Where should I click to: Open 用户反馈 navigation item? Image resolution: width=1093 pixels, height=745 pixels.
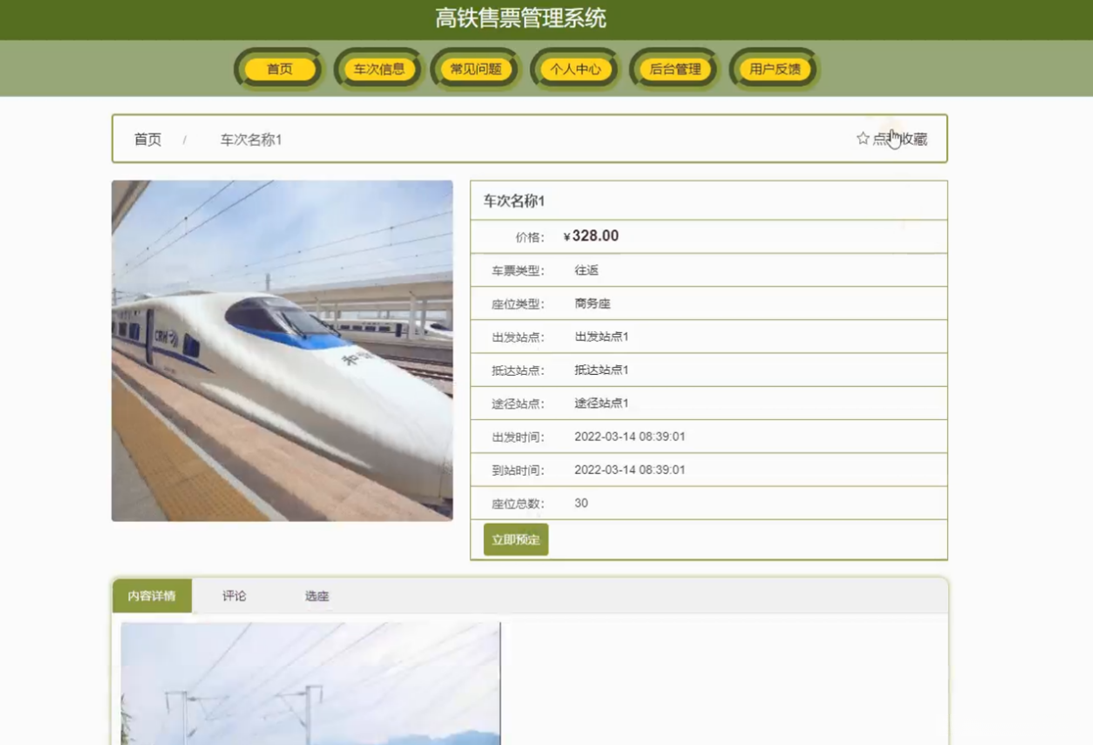pos(774,69)
